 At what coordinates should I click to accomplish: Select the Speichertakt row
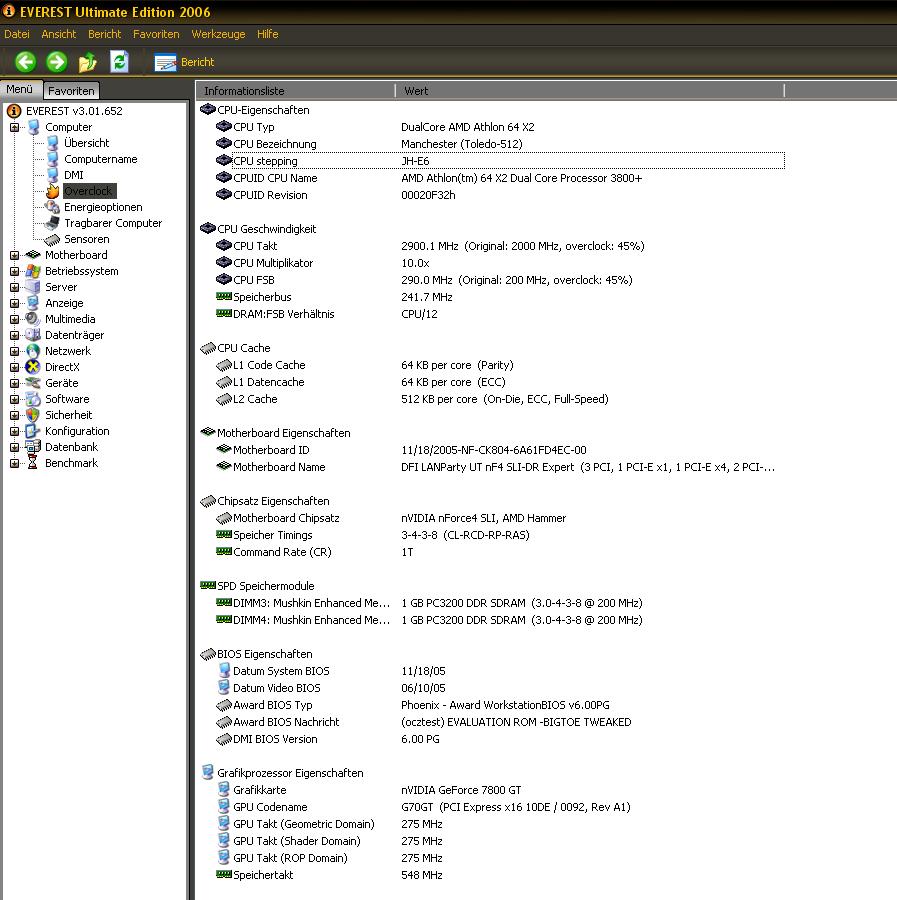tap(500, 875)
